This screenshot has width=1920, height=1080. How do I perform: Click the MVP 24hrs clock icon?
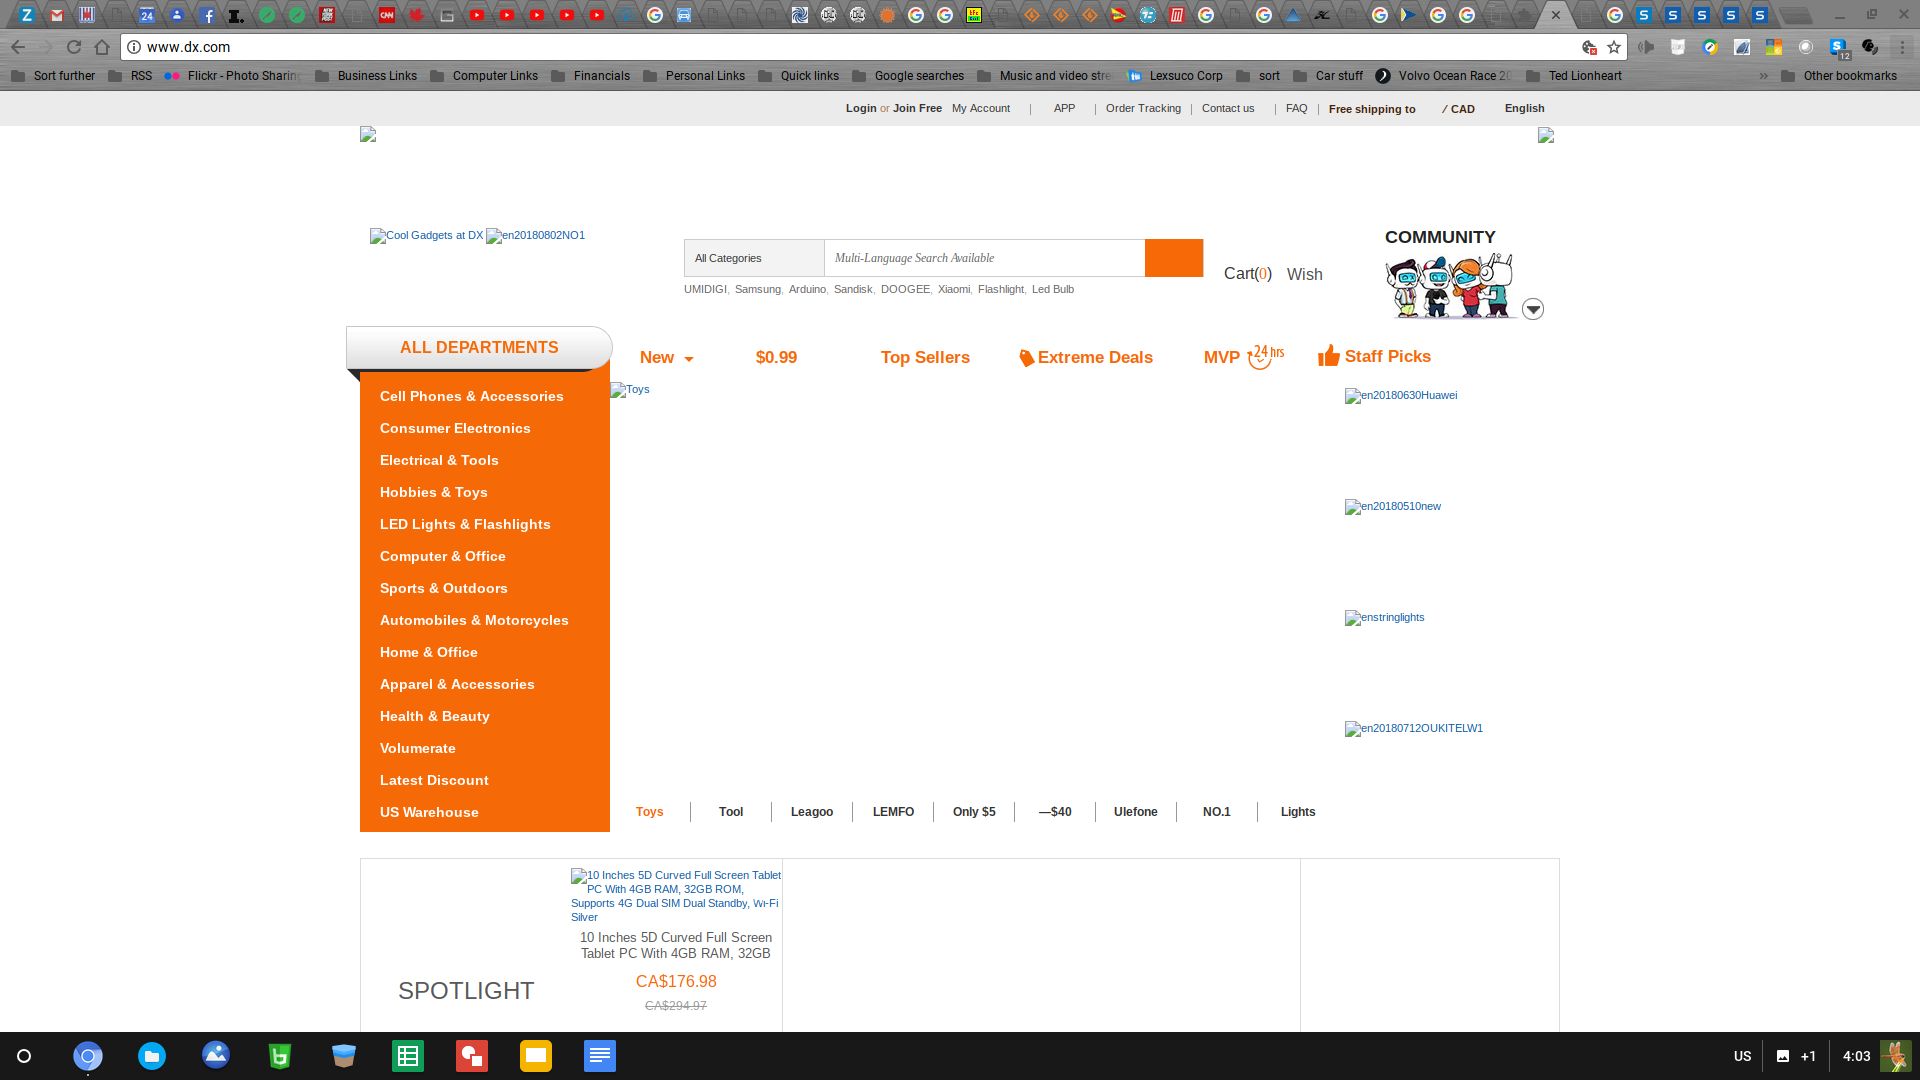1266,356
